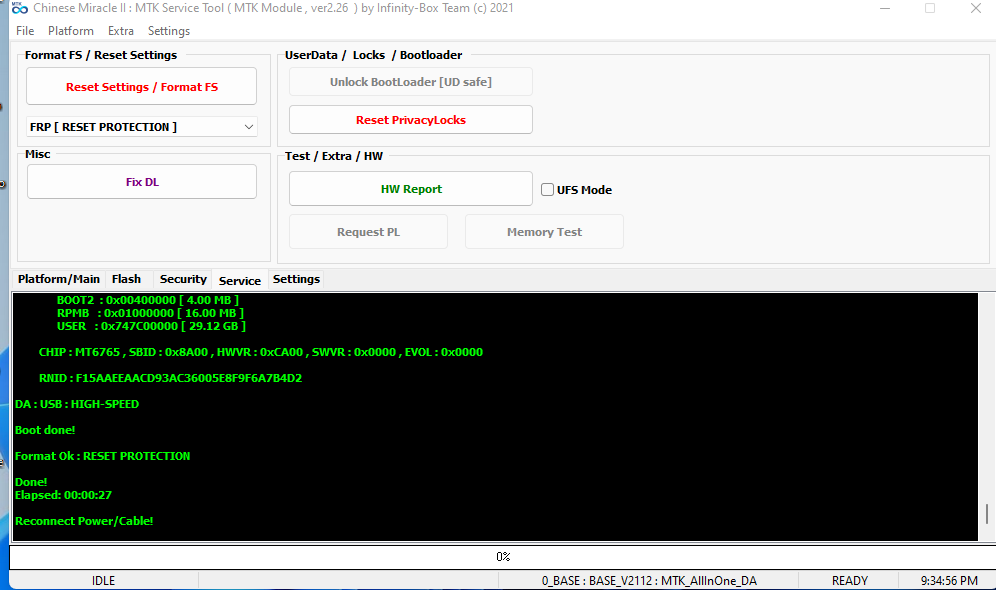
Task: Click the Request PL button
Action: [368, 232]
